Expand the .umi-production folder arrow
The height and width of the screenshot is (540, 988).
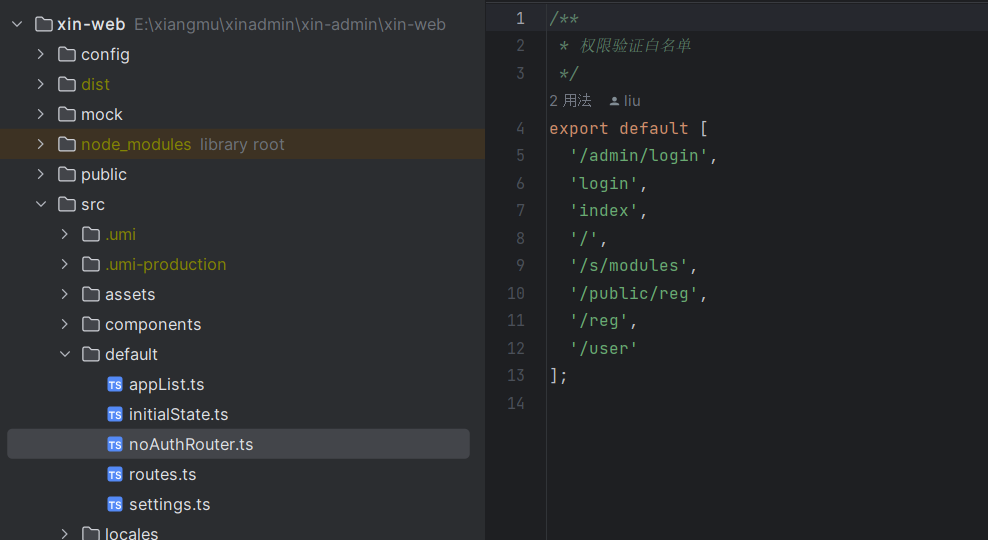click(x=65, y=265)
